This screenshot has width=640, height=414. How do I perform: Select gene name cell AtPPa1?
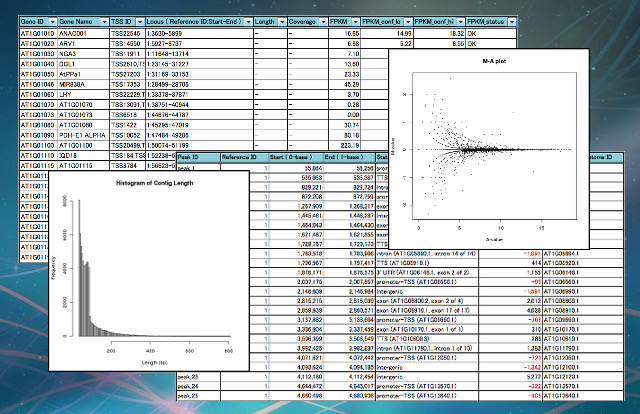[83, 74]
